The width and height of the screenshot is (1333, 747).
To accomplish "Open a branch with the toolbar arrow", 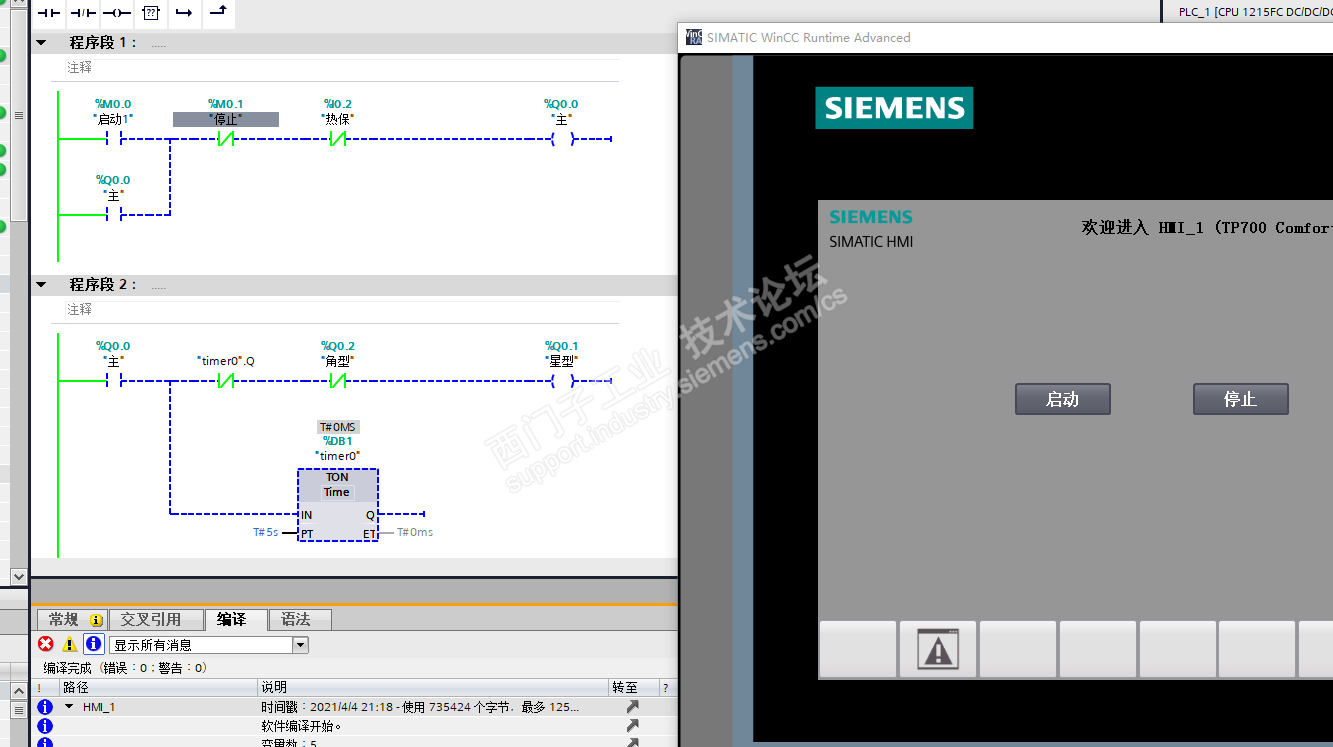I will [184, 13].
